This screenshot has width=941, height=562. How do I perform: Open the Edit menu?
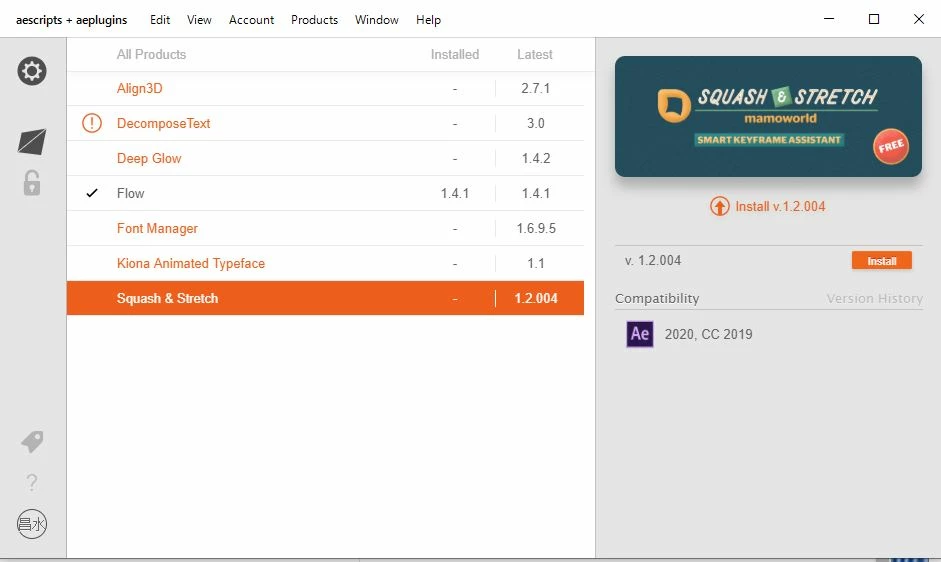coord(160,20)
